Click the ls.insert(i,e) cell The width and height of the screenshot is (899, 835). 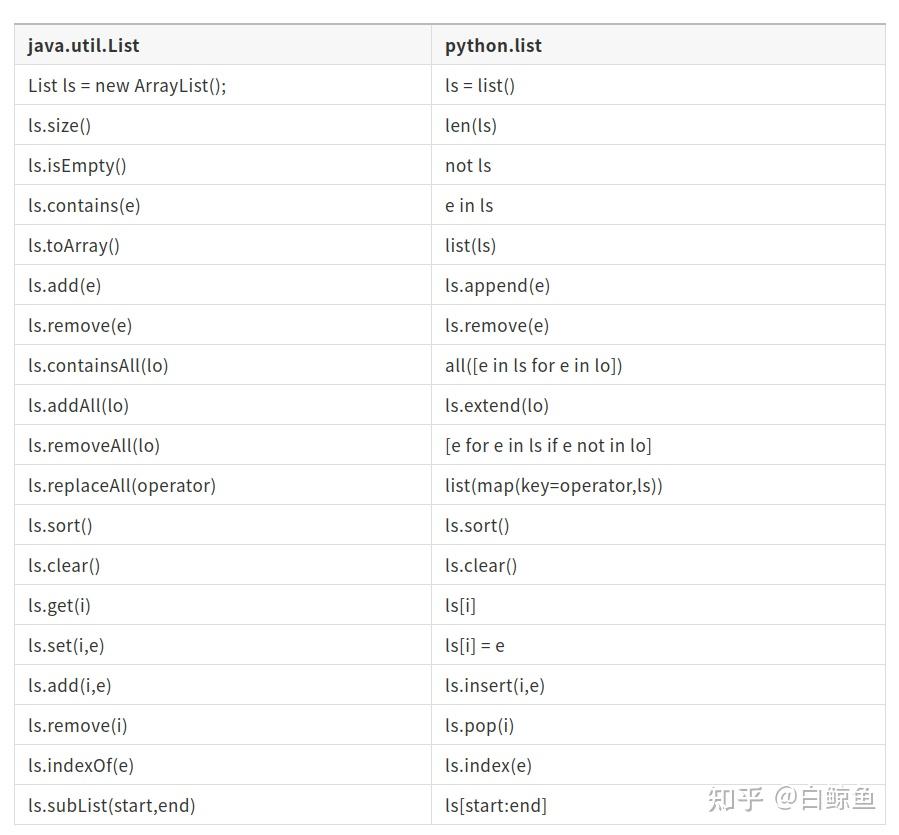(x=495, y=685)
